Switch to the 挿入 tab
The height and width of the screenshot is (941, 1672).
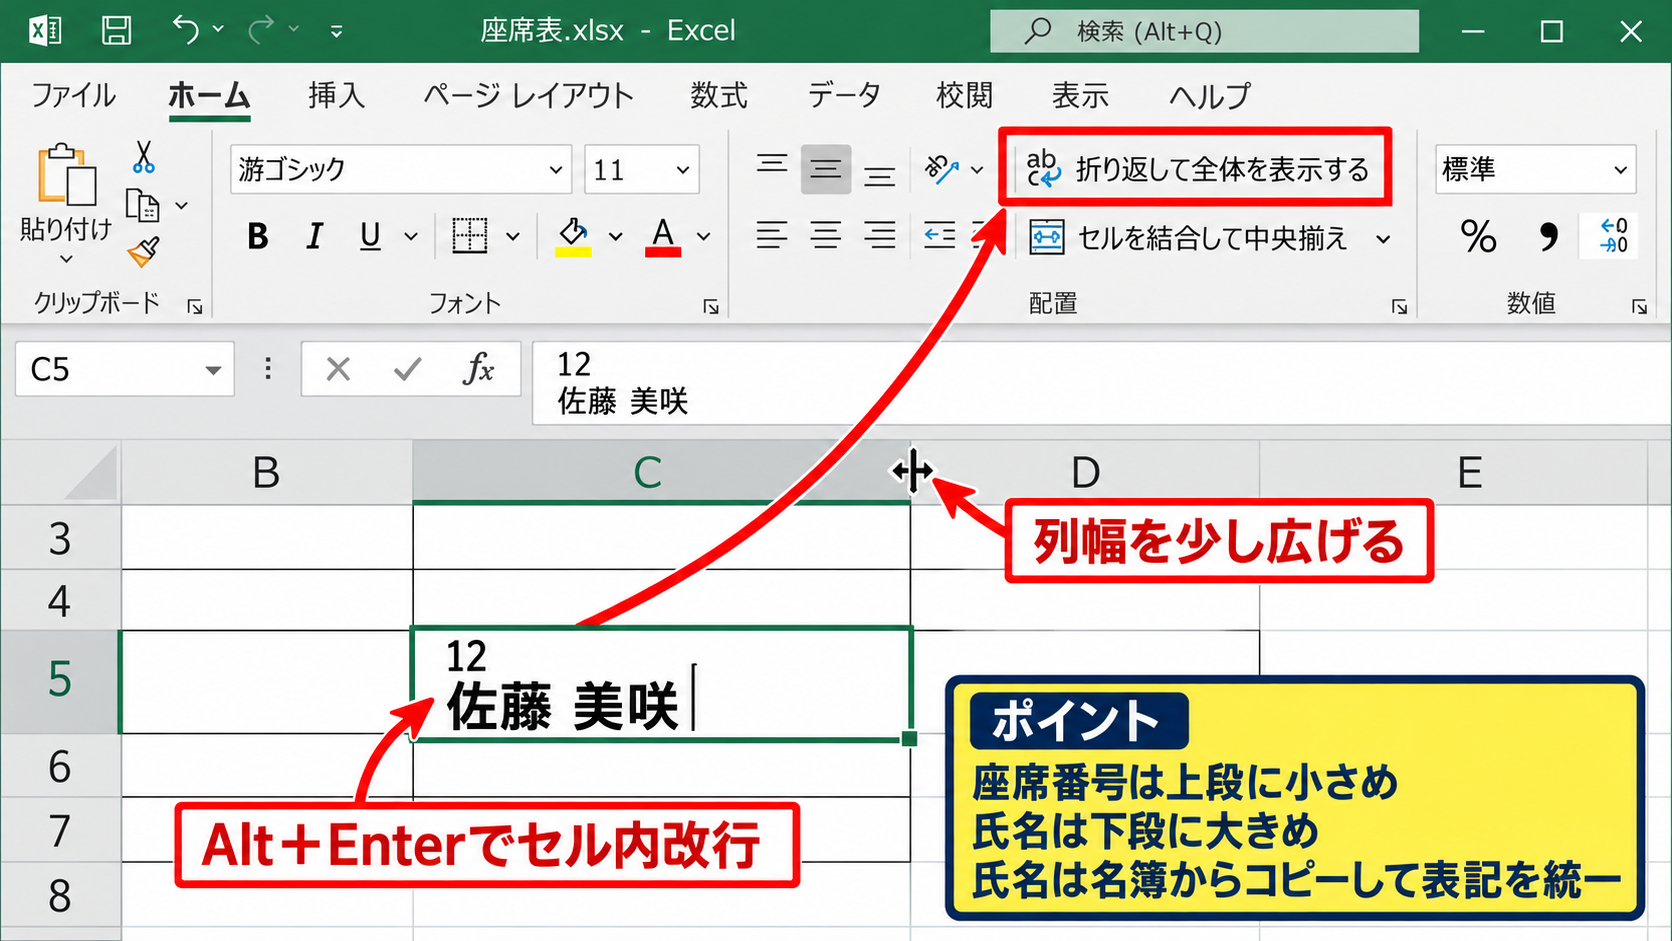(337, 95)
